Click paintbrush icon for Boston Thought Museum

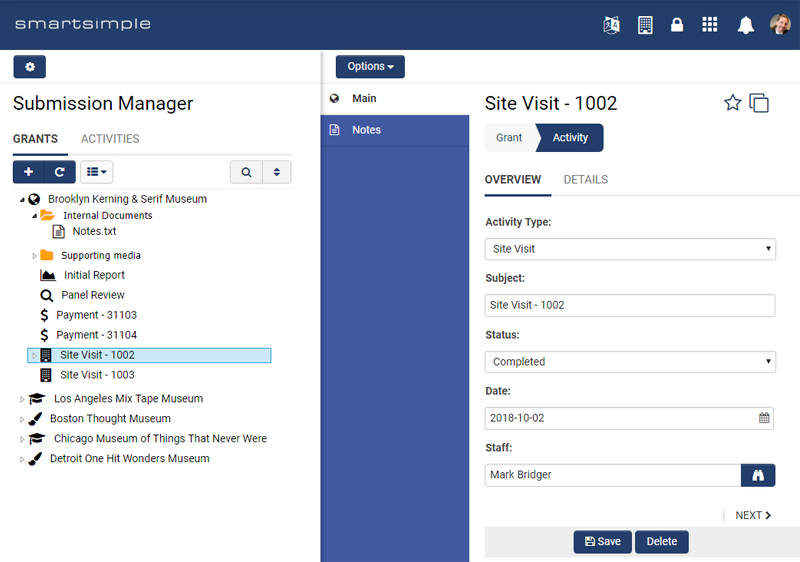point(35,419)
